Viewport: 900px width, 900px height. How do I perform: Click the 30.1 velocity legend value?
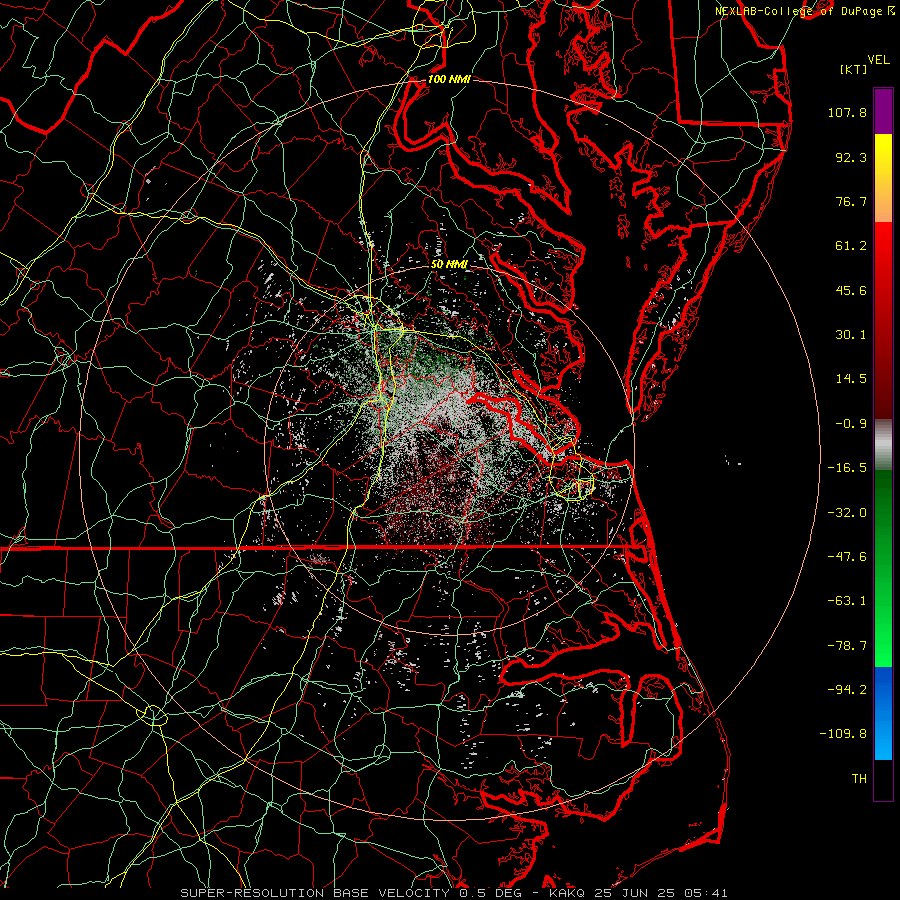[x=851, y=335]
